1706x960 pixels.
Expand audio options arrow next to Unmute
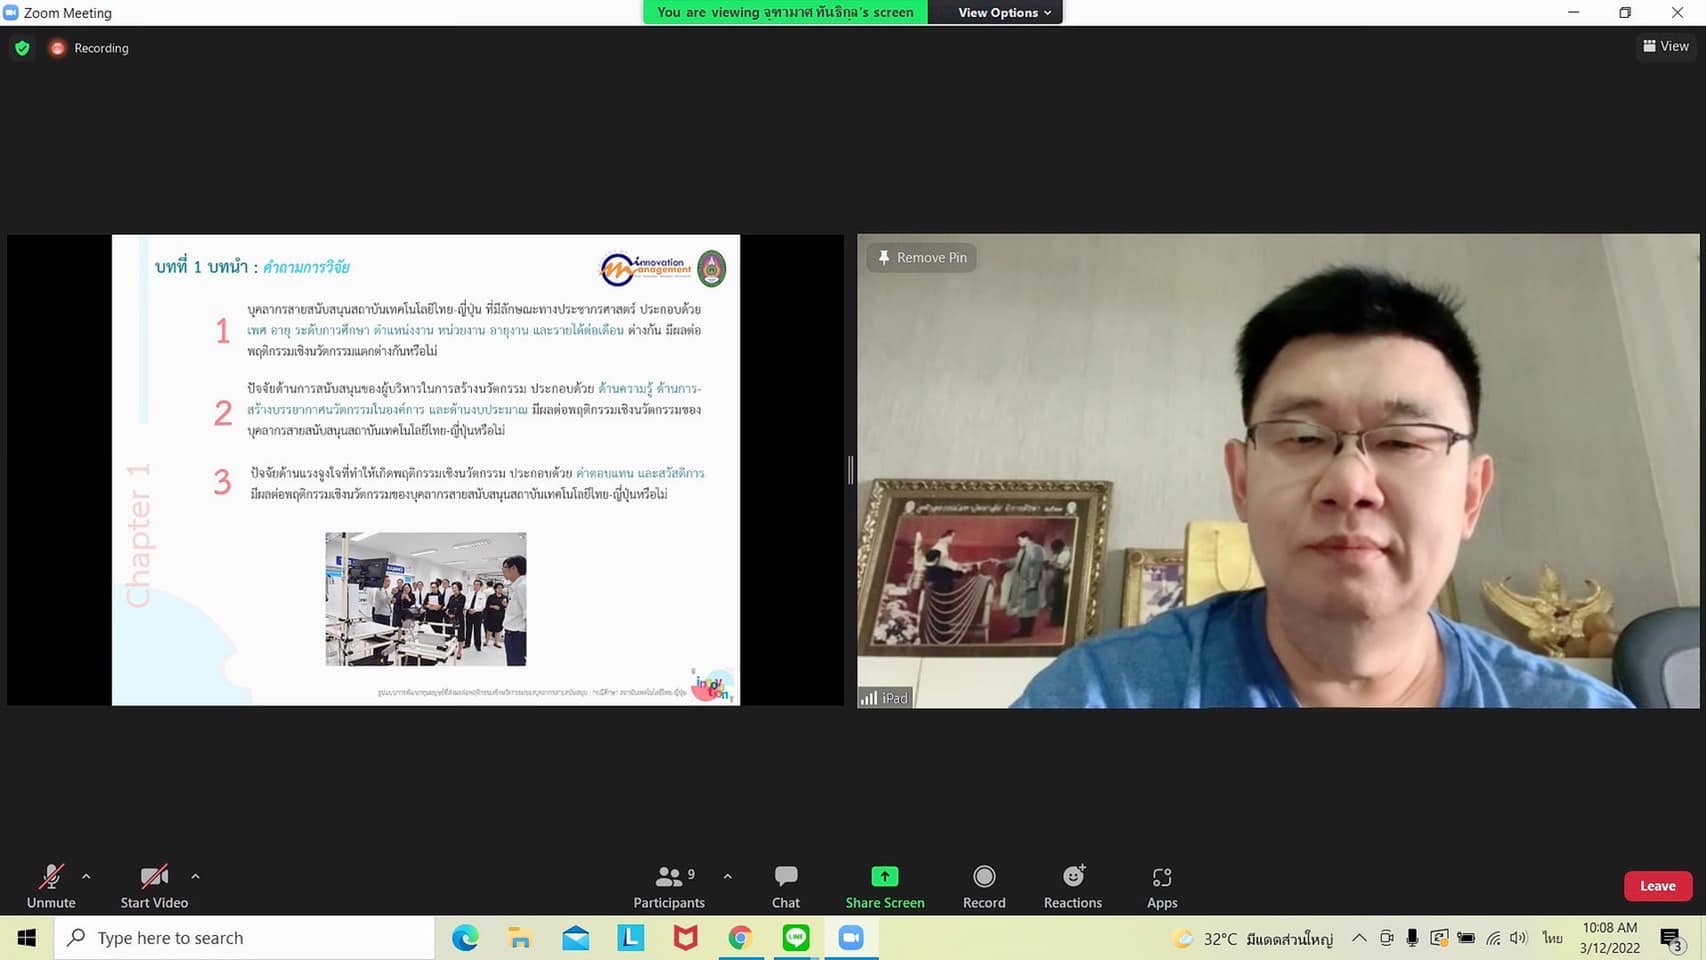[86, 876]
